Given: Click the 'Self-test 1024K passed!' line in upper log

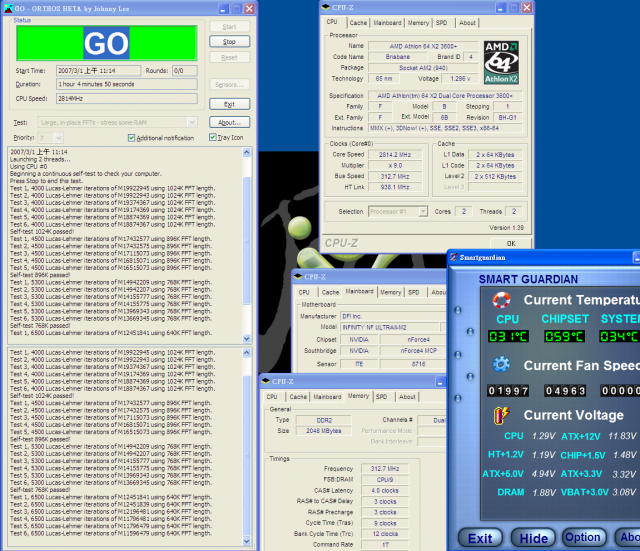Looking at the screenshot, I should click(x=42, y=232).
